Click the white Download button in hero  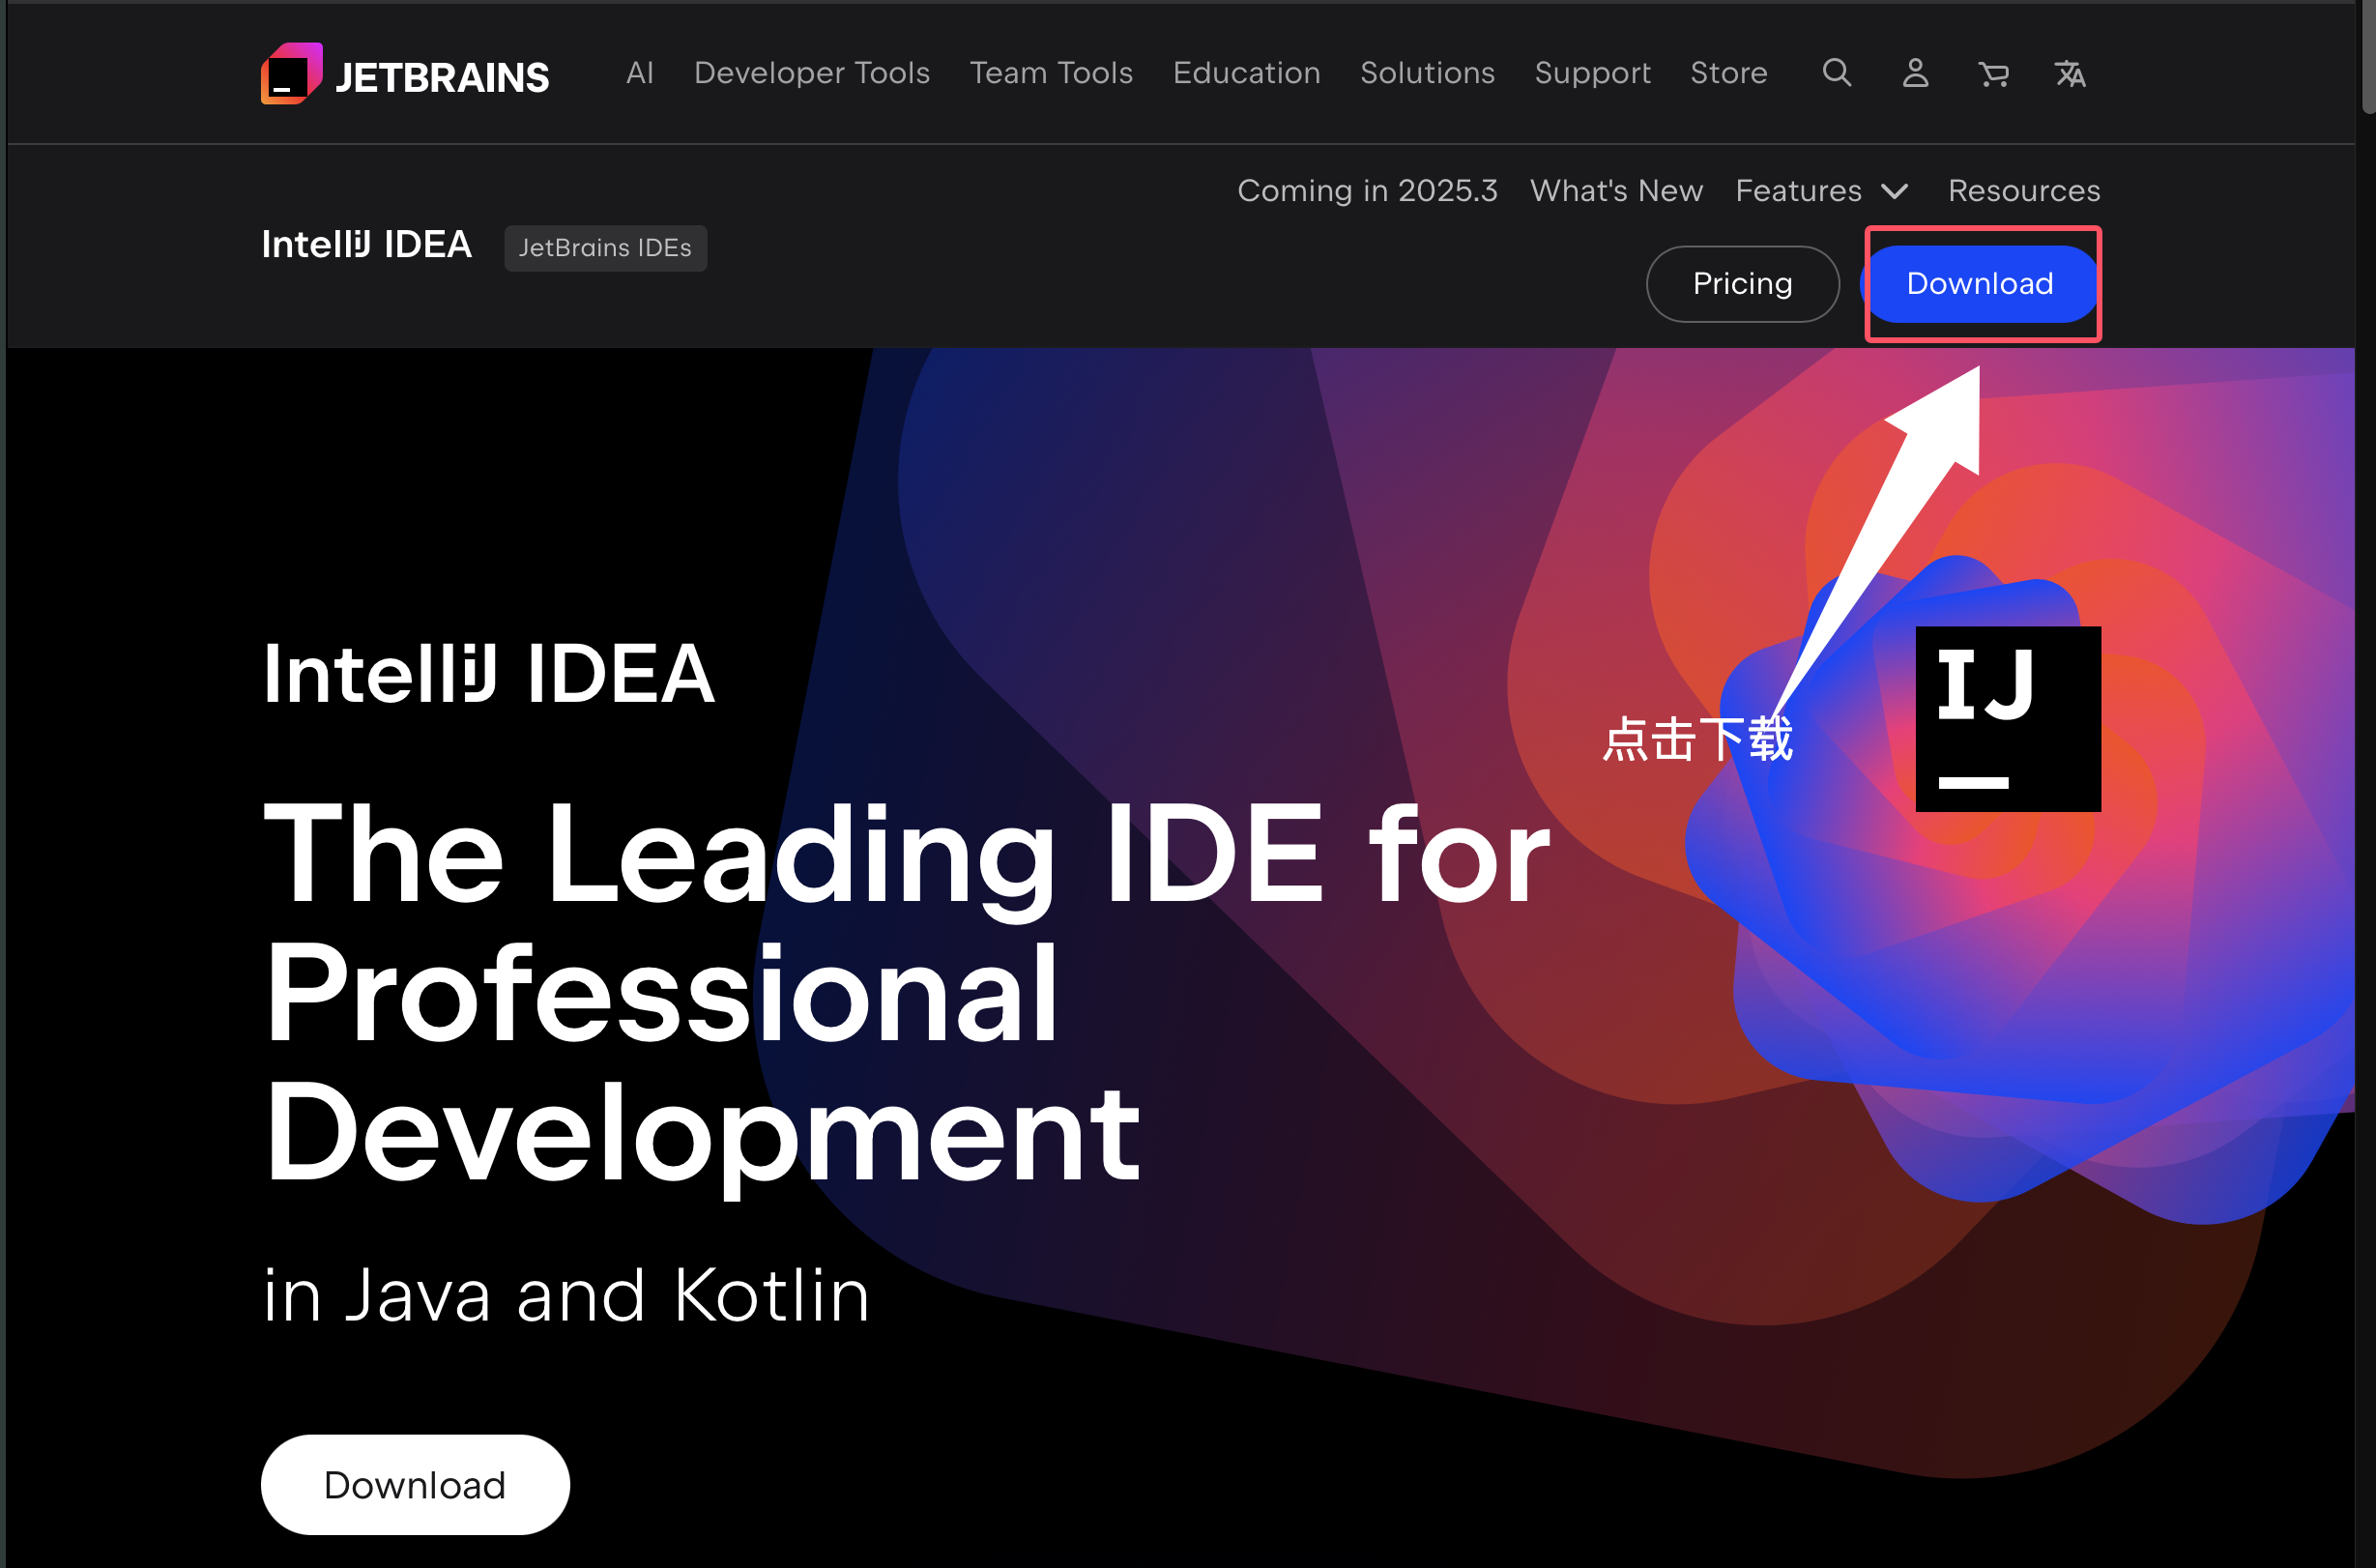[x=415, y=1485]
